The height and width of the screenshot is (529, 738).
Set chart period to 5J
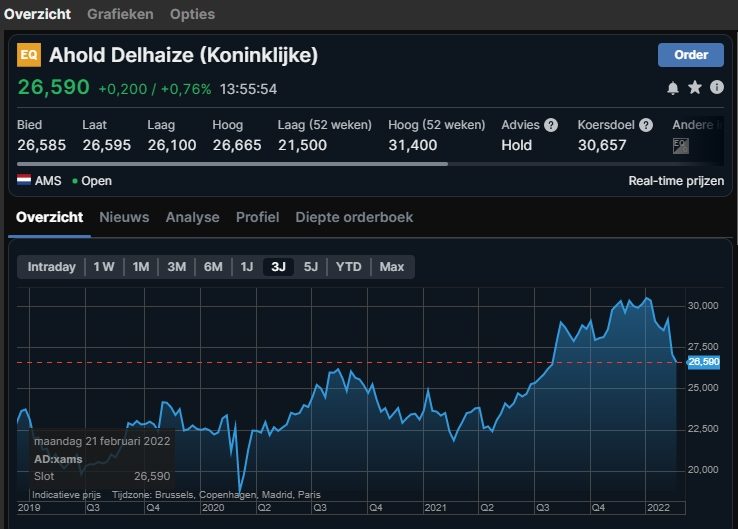tap(311, 267)
